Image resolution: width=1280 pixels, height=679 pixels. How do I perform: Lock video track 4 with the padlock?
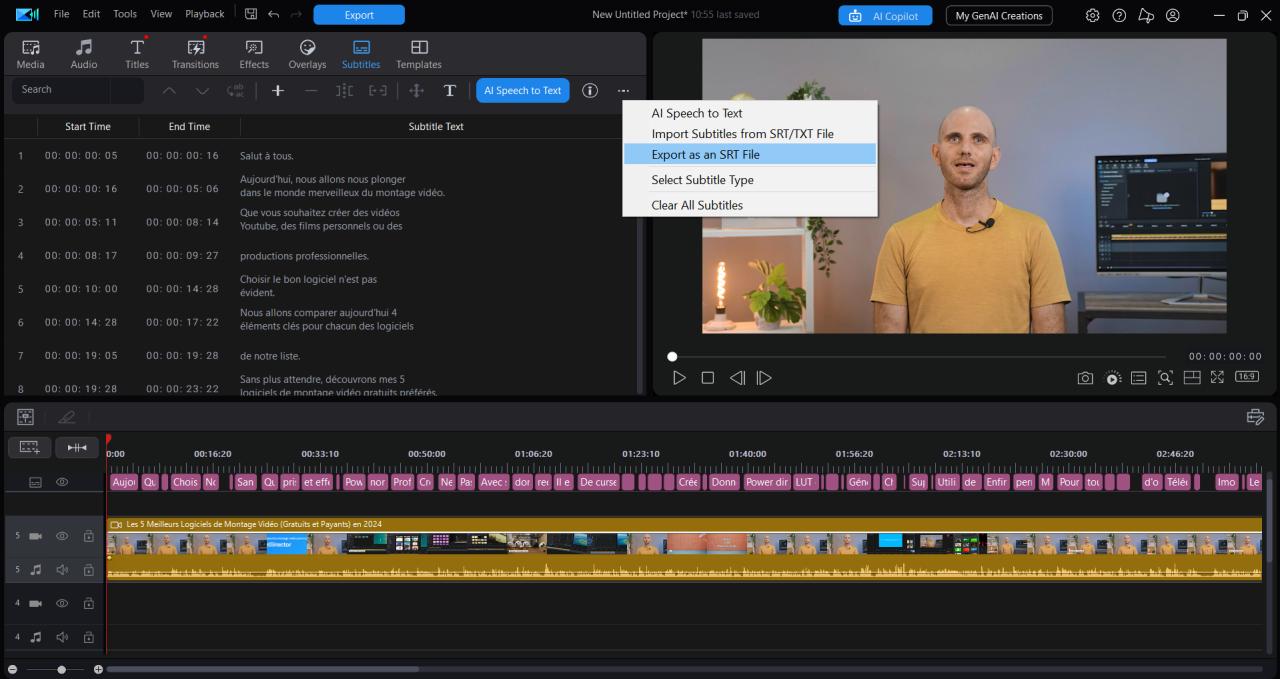[88, 603]
